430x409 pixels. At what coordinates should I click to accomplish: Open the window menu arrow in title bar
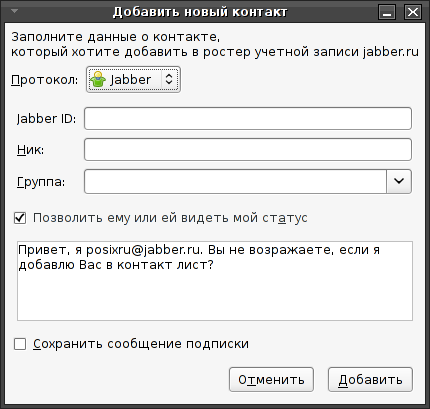[x=14, y=11]
